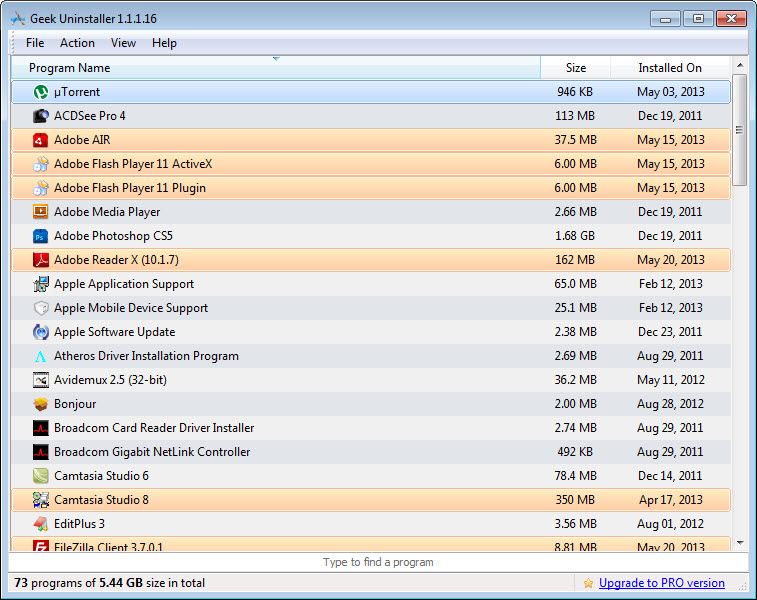Select Adobe Flash Player 11 Plugin text
757x600 pixels.
[130, 188]
